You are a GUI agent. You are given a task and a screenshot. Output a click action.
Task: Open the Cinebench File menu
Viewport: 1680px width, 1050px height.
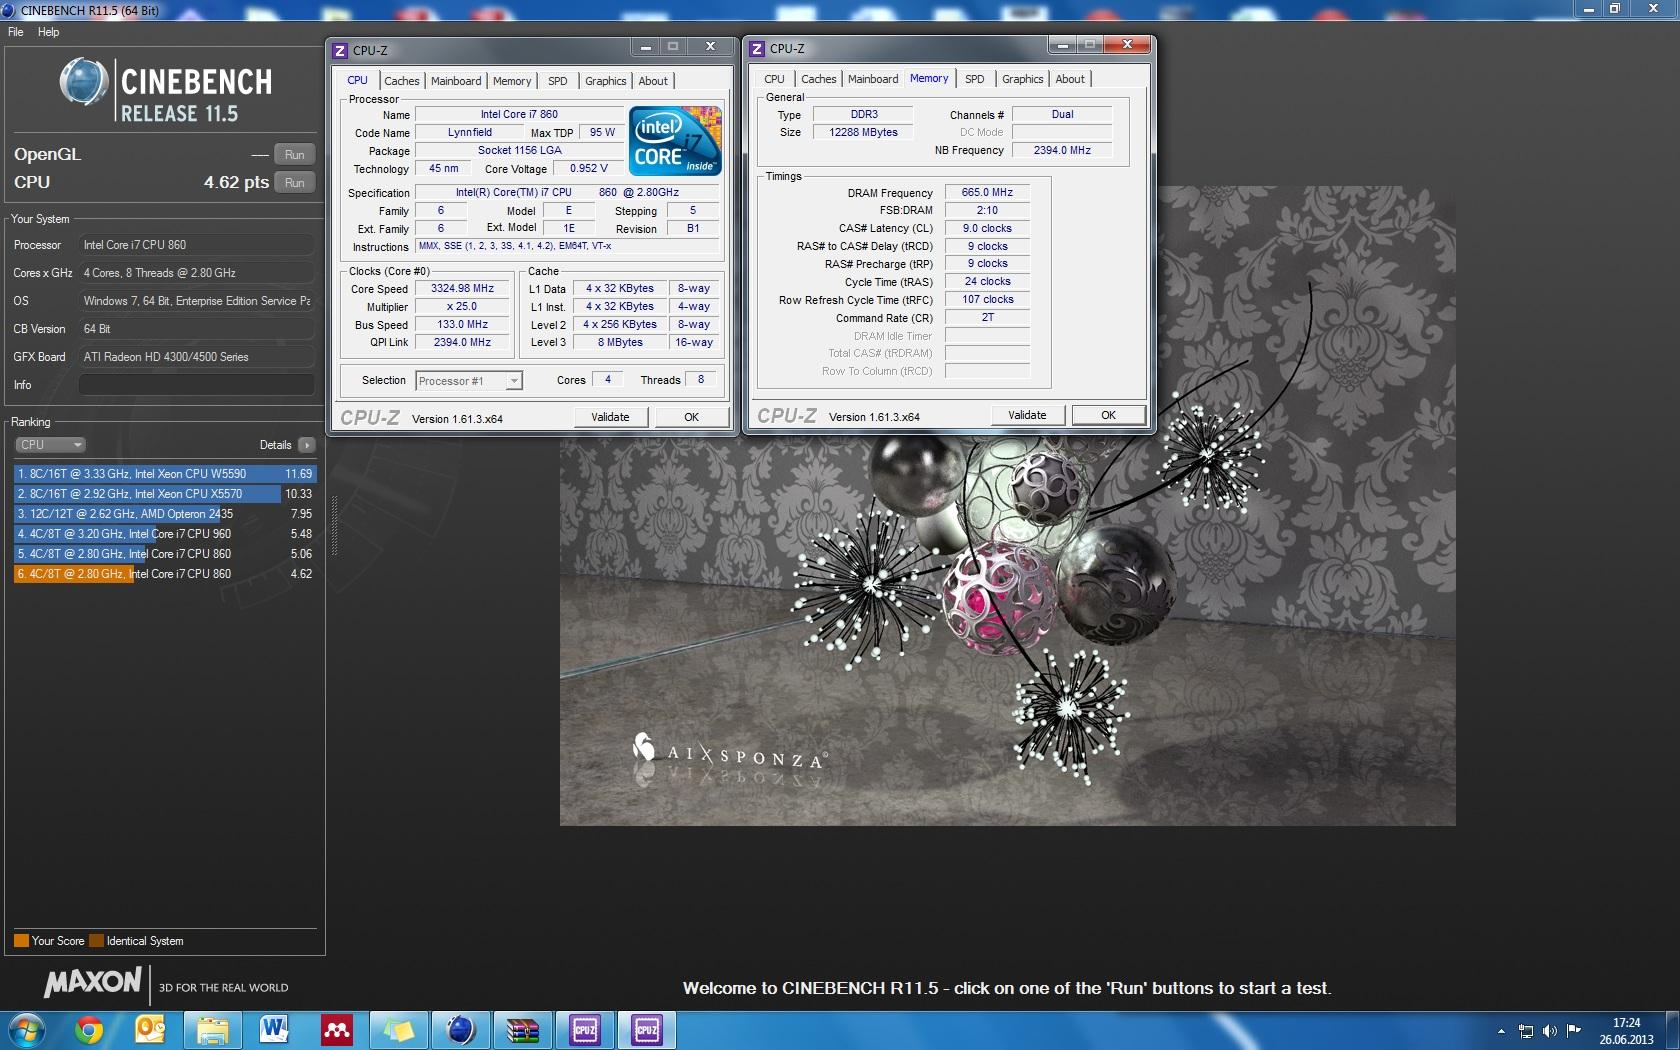point(16,32)
